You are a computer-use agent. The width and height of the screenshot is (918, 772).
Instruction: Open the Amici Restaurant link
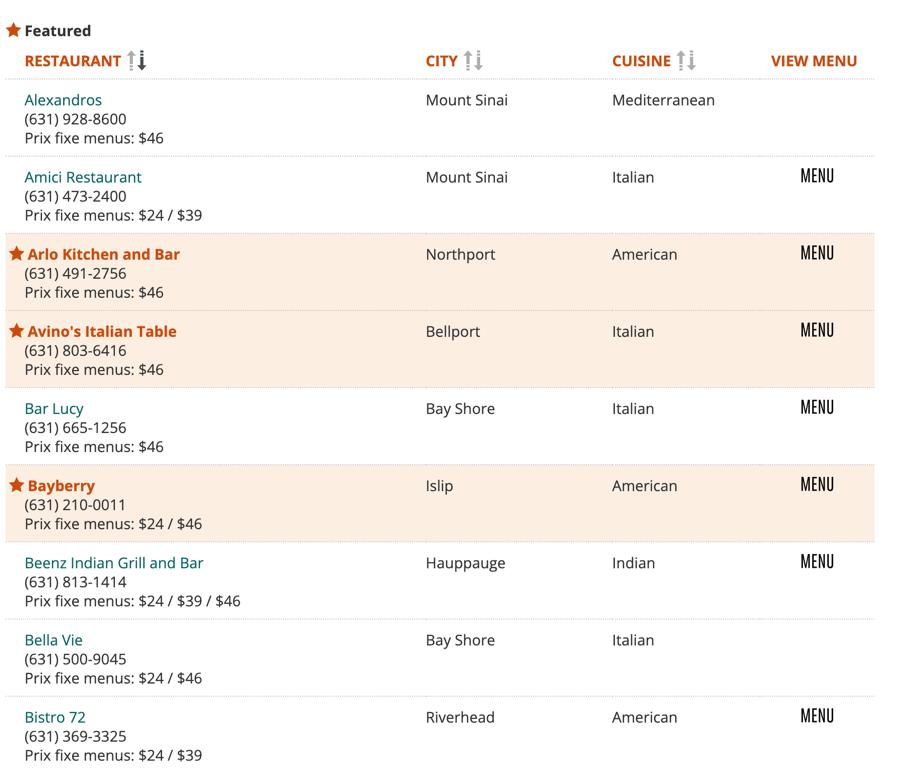83,177
